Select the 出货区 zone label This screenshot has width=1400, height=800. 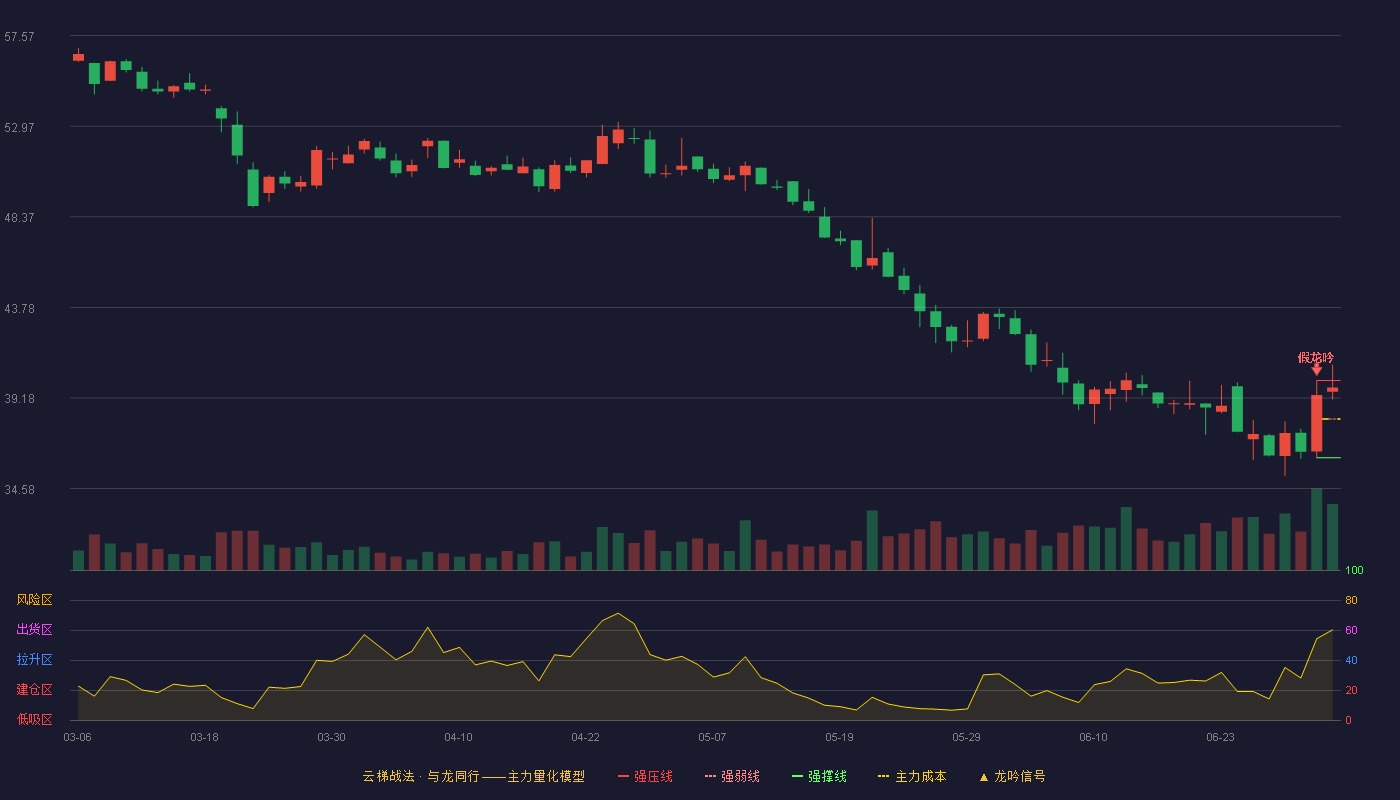click(x=34, y=630)
